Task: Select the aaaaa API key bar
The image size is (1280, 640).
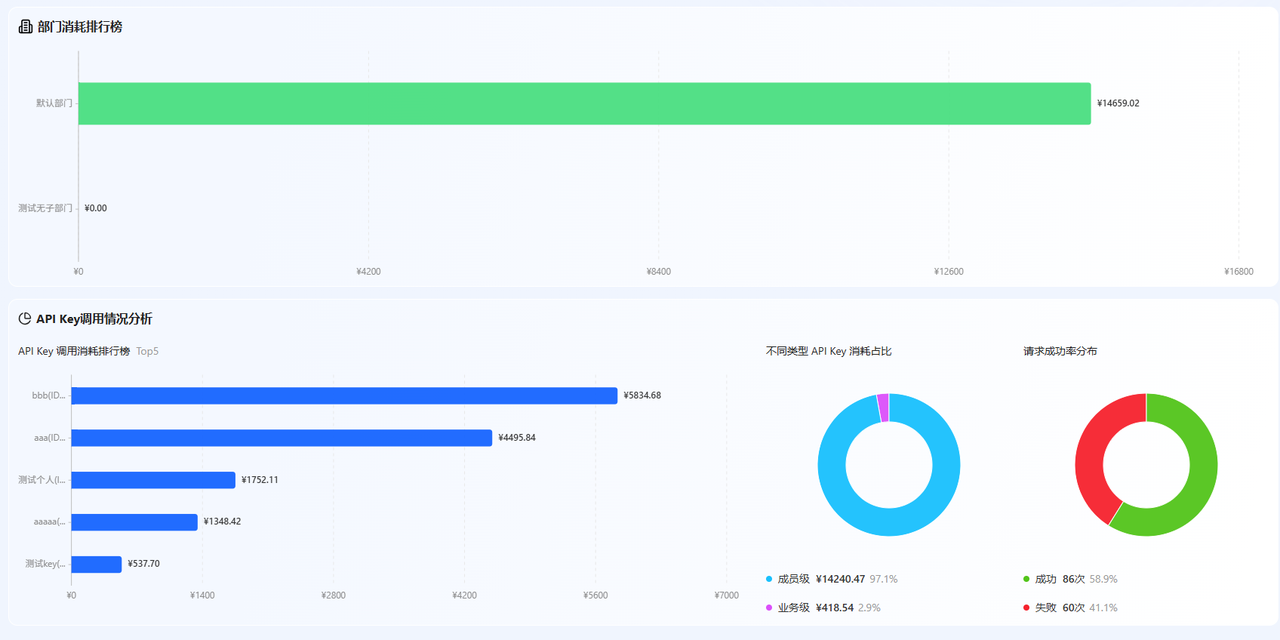Action: 134,522
